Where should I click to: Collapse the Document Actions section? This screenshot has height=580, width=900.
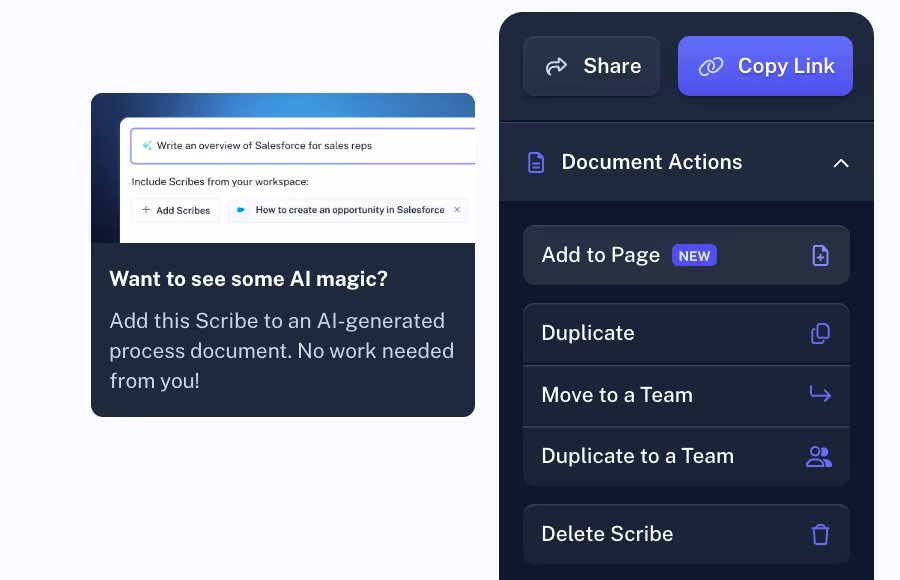pos(841,162)
